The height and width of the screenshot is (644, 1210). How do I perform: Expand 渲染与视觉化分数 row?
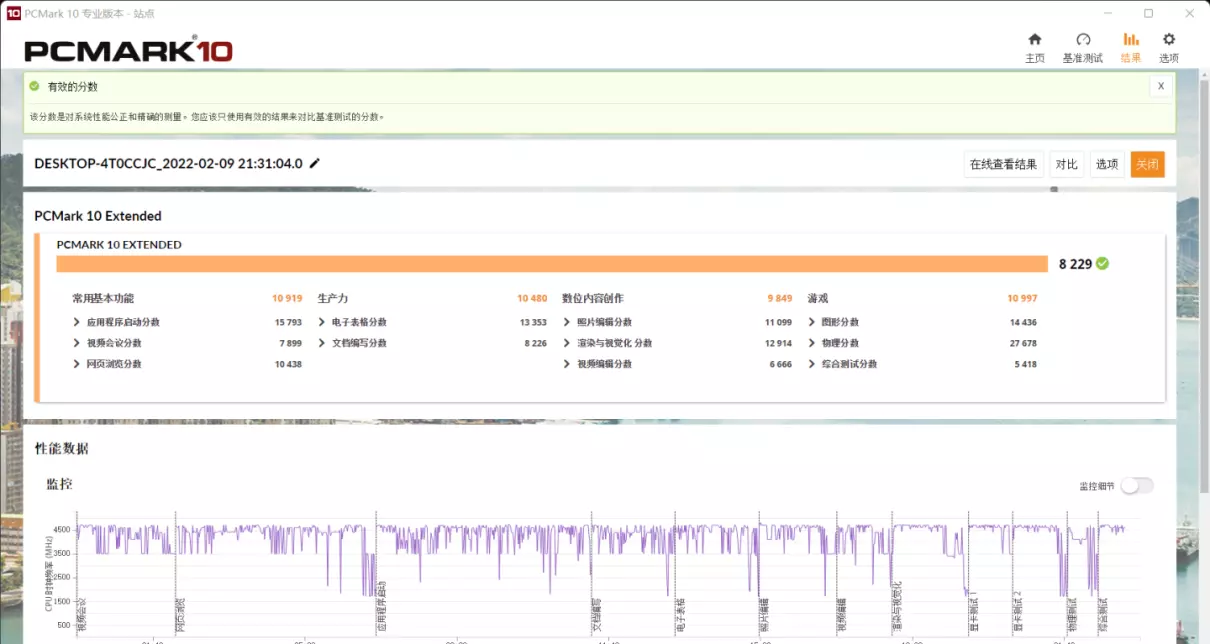click(x=567, y=343)
